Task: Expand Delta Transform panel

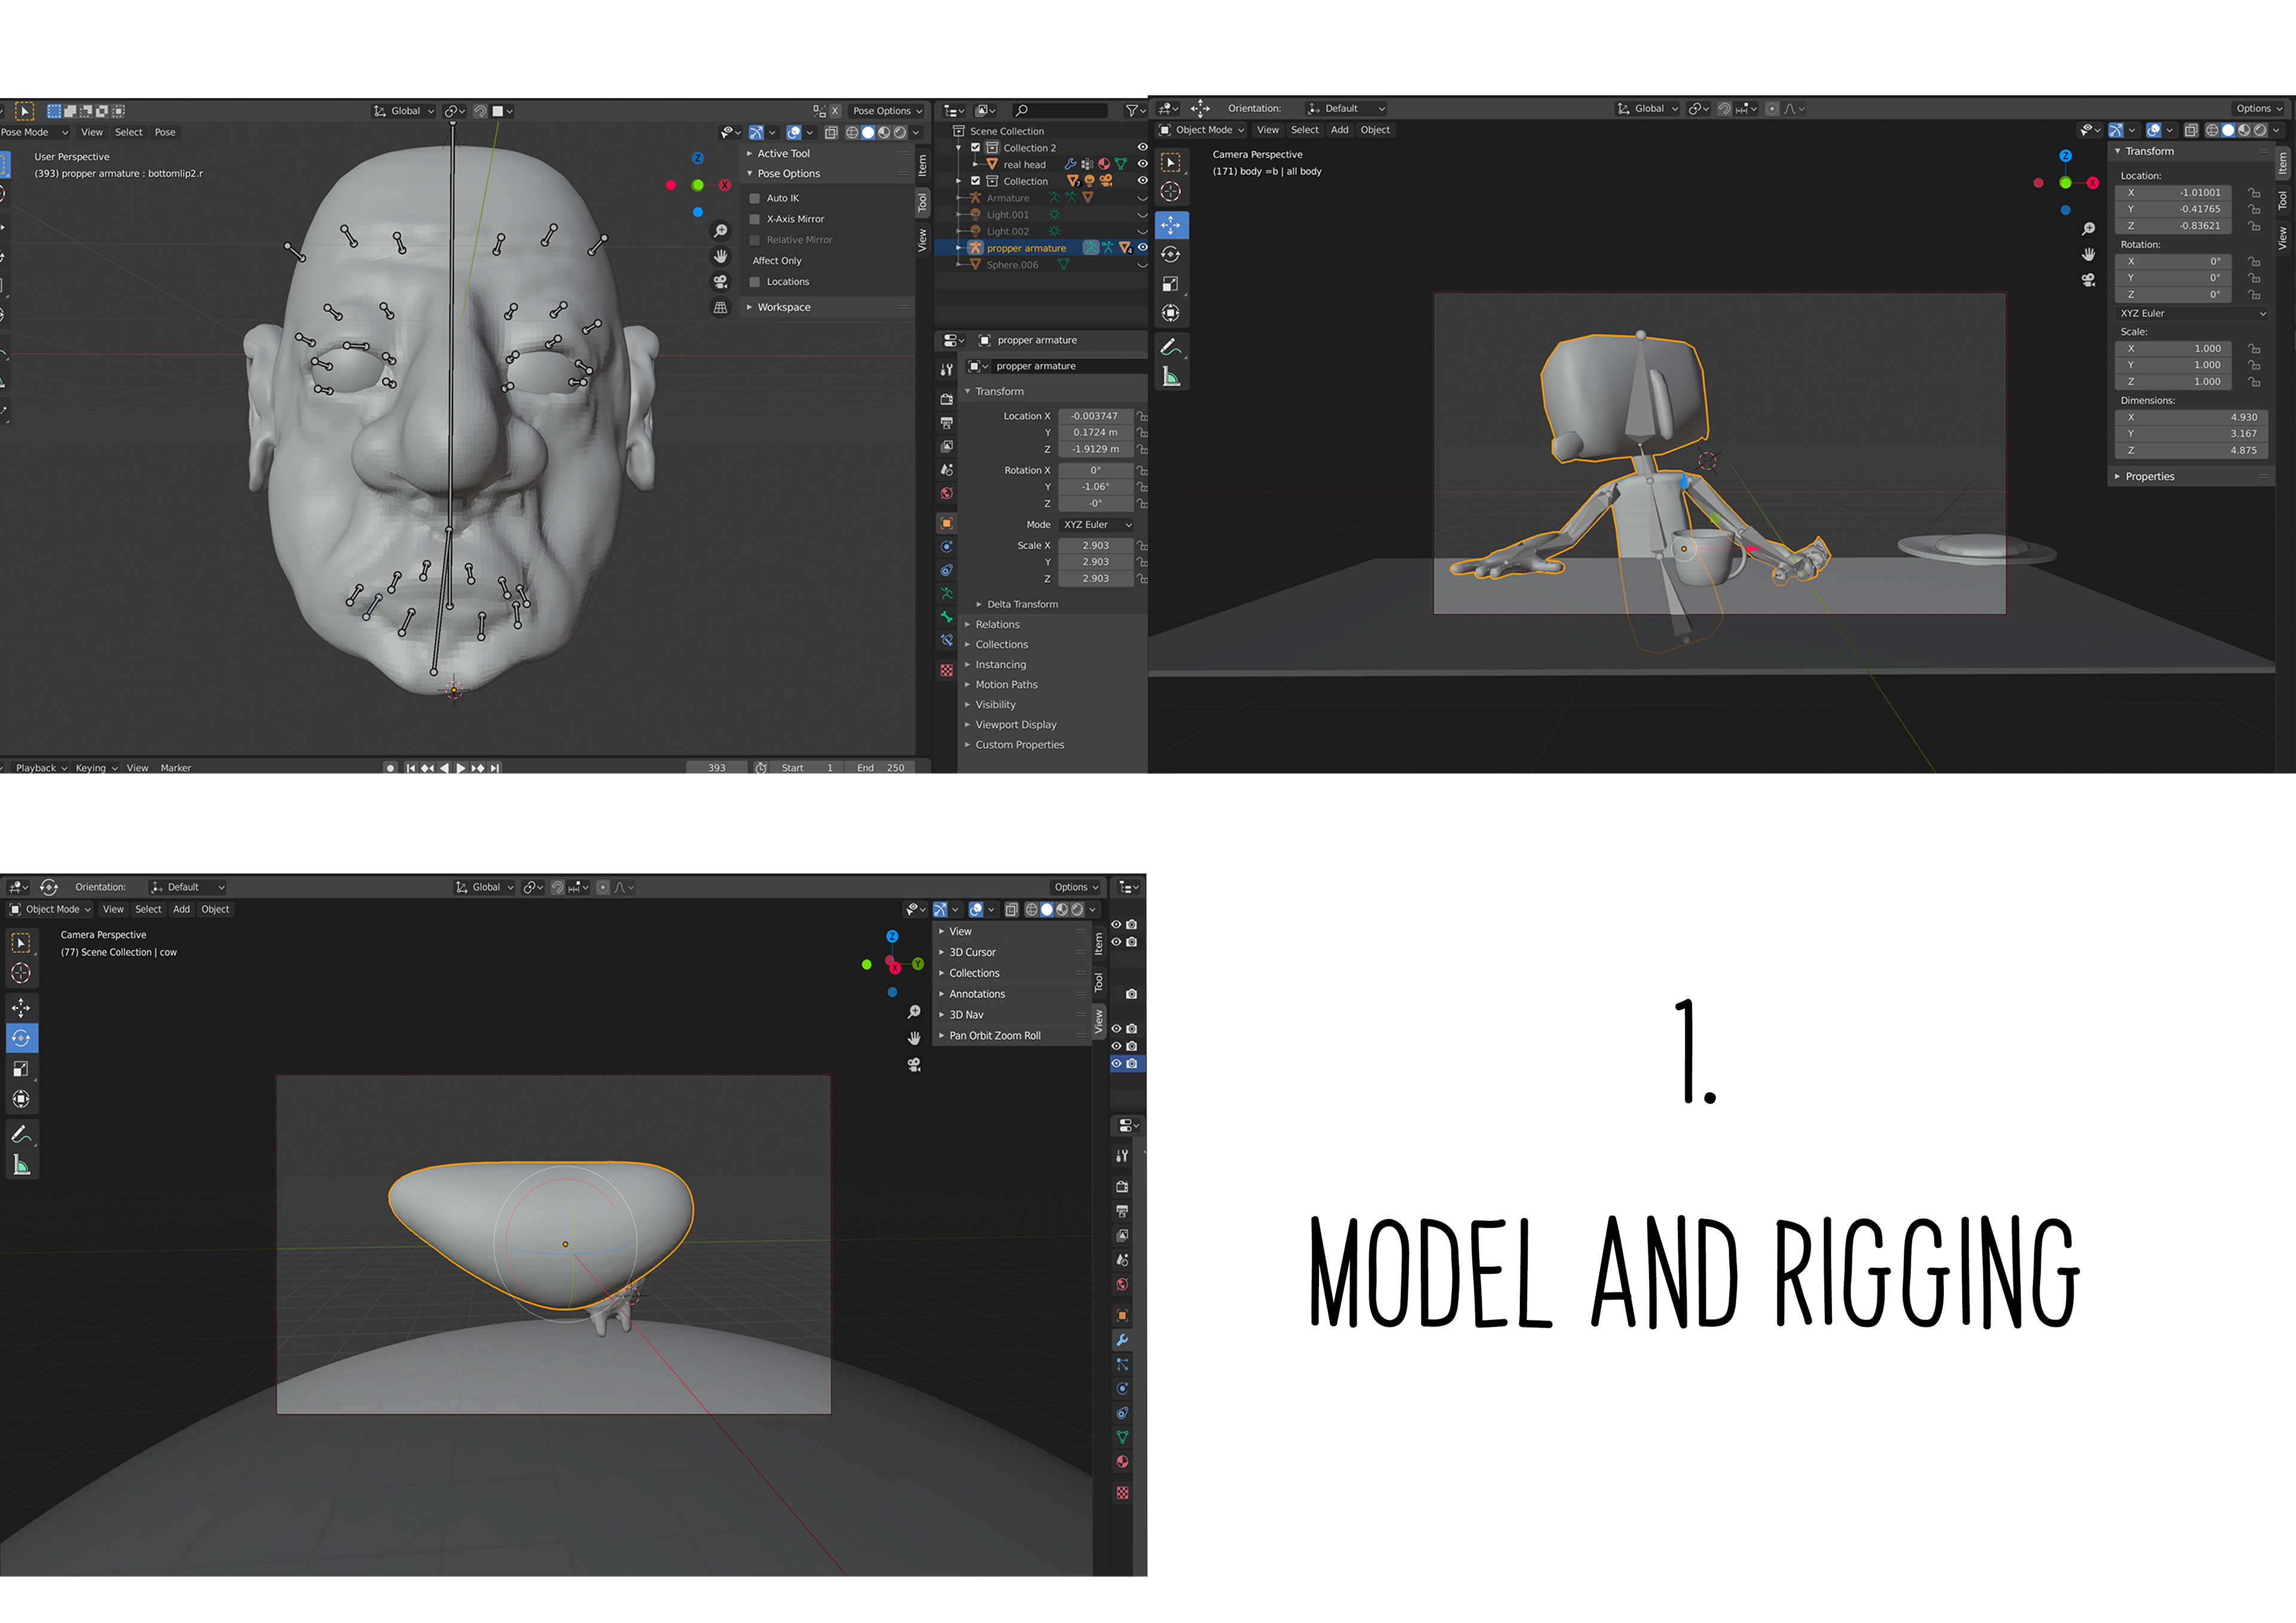Action: pyautogui.click(x=1021, y=604)
